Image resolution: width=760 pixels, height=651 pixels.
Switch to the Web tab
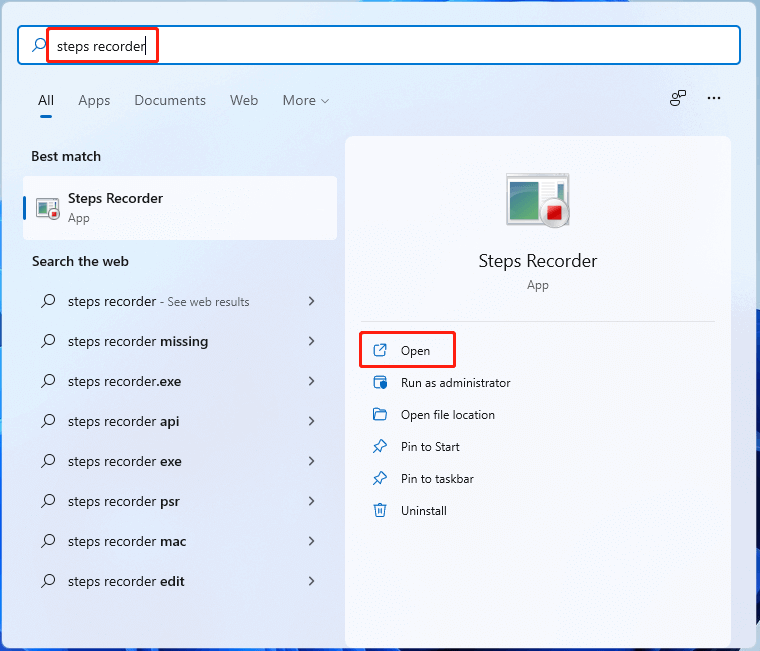pos(244,100)
